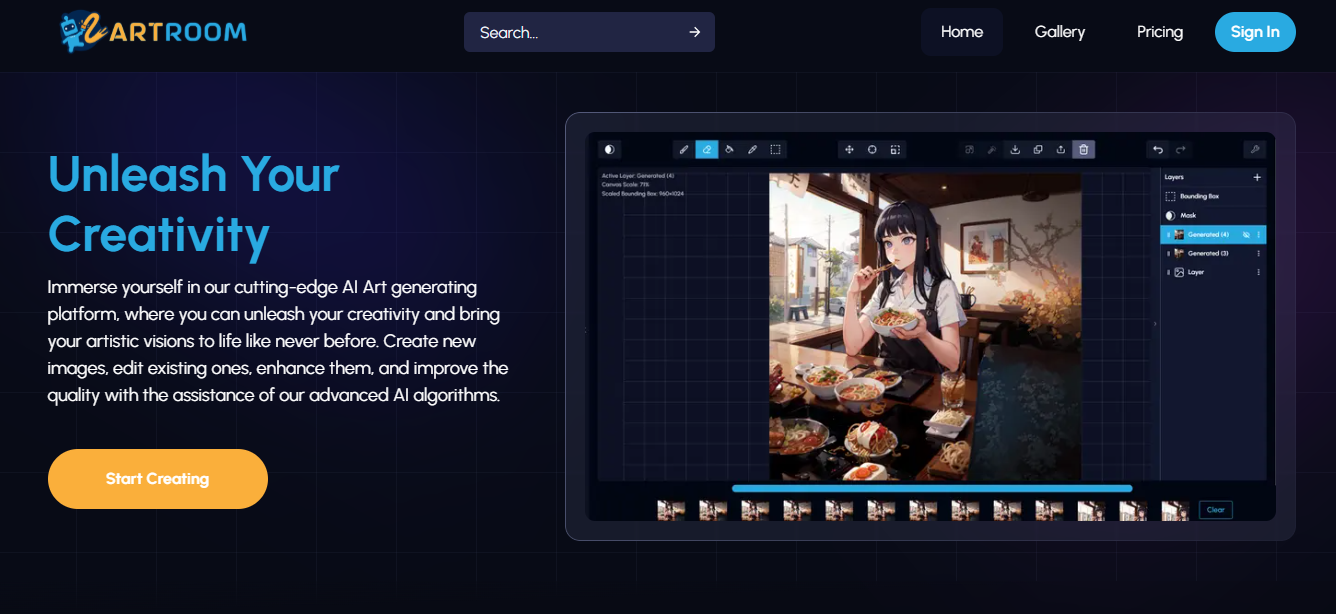Viewport: 1336px width, 614px height.
Task: Click the fit-to-bounding-box icon
Action: coord(895,149)
